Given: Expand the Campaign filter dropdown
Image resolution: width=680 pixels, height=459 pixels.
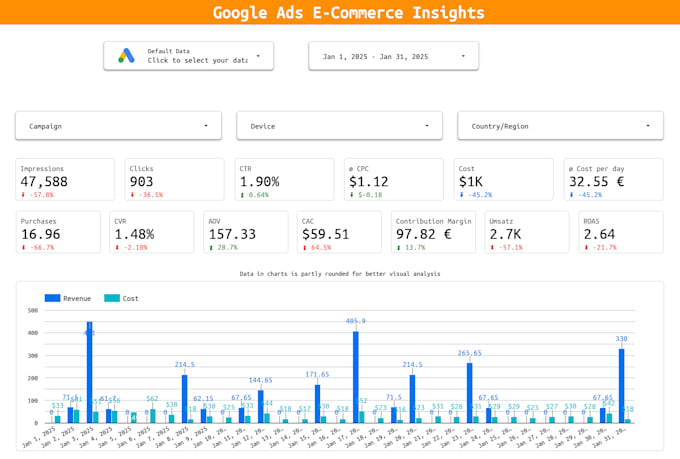Looking at the screenshot, I should point(118,126).
